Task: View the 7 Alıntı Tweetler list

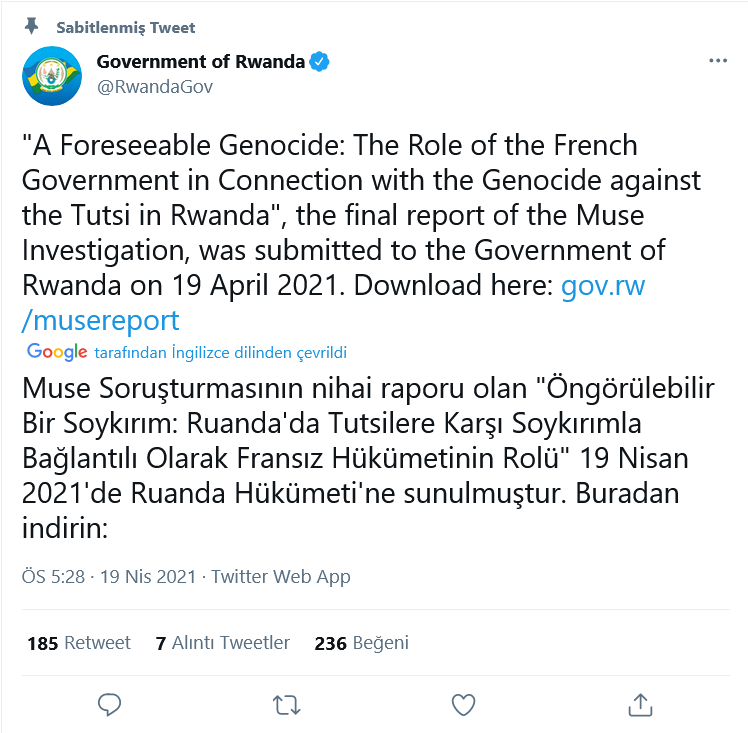Action: (x=222, y=643)
